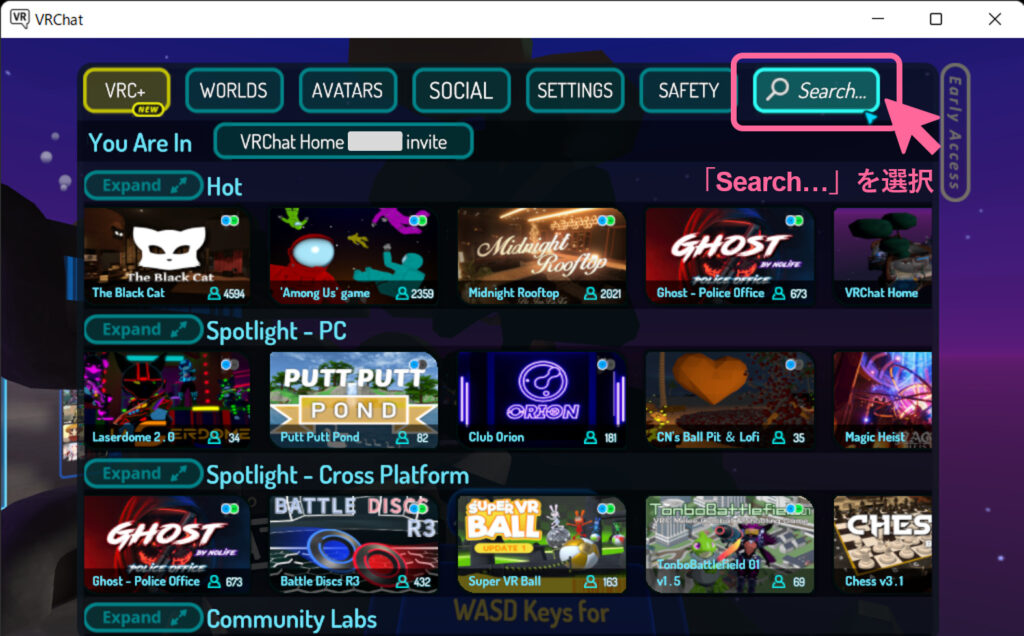This screenshot has height=636, width=1024.
Task: Click user count icon on 'Among Us' game
Action: [402, 293]
